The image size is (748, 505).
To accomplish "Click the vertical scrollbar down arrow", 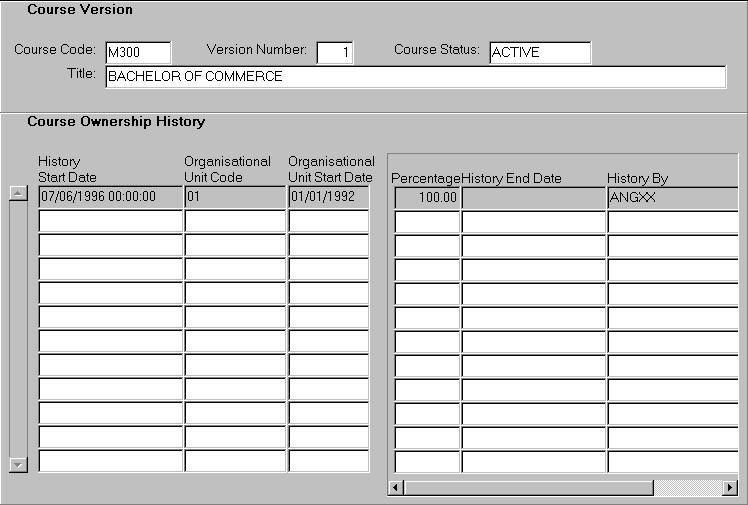I will click(x=17, y=465).
